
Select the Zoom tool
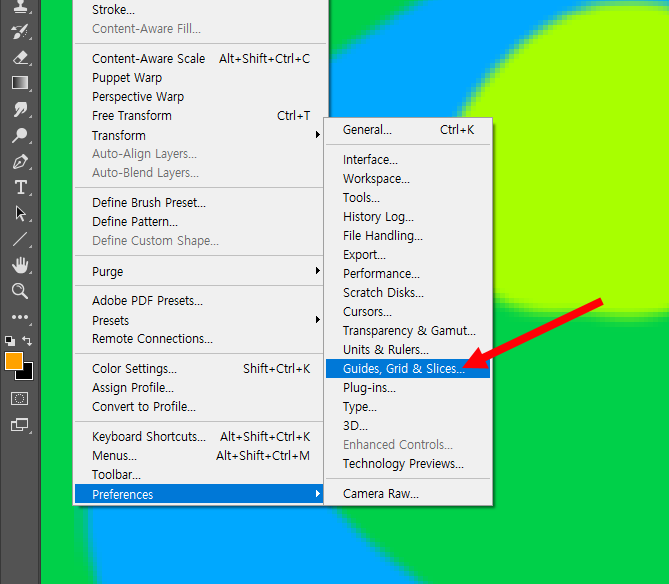(x=20, y=291)
